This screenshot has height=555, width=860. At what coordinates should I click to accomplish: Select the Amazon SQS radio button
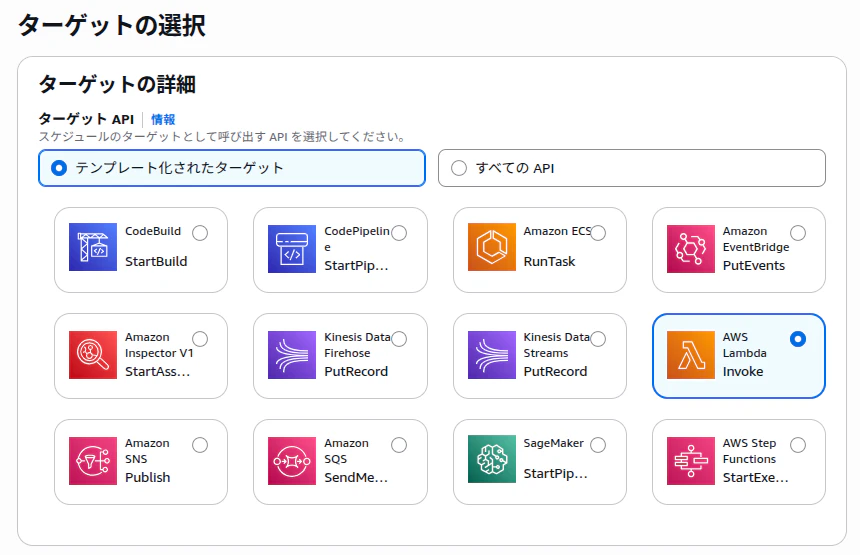tap(399, 445)
